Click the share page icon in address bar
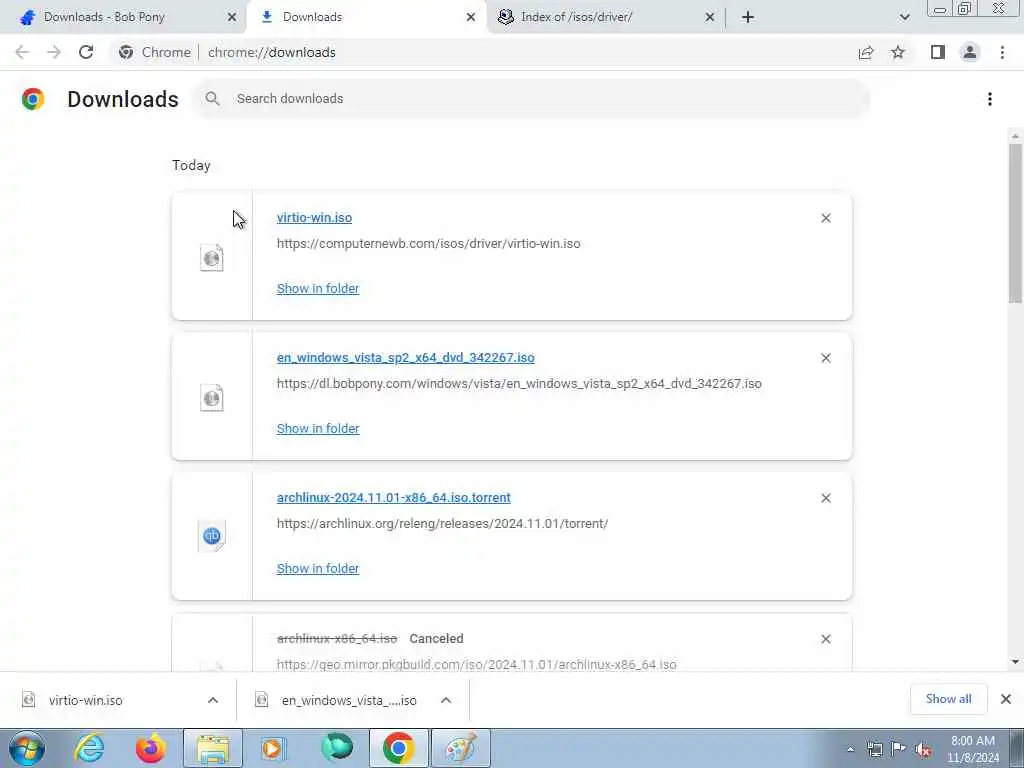Image resolution: width=1024 pixels, height=768 pixels. pyautogui.click(x=866, y=52)
